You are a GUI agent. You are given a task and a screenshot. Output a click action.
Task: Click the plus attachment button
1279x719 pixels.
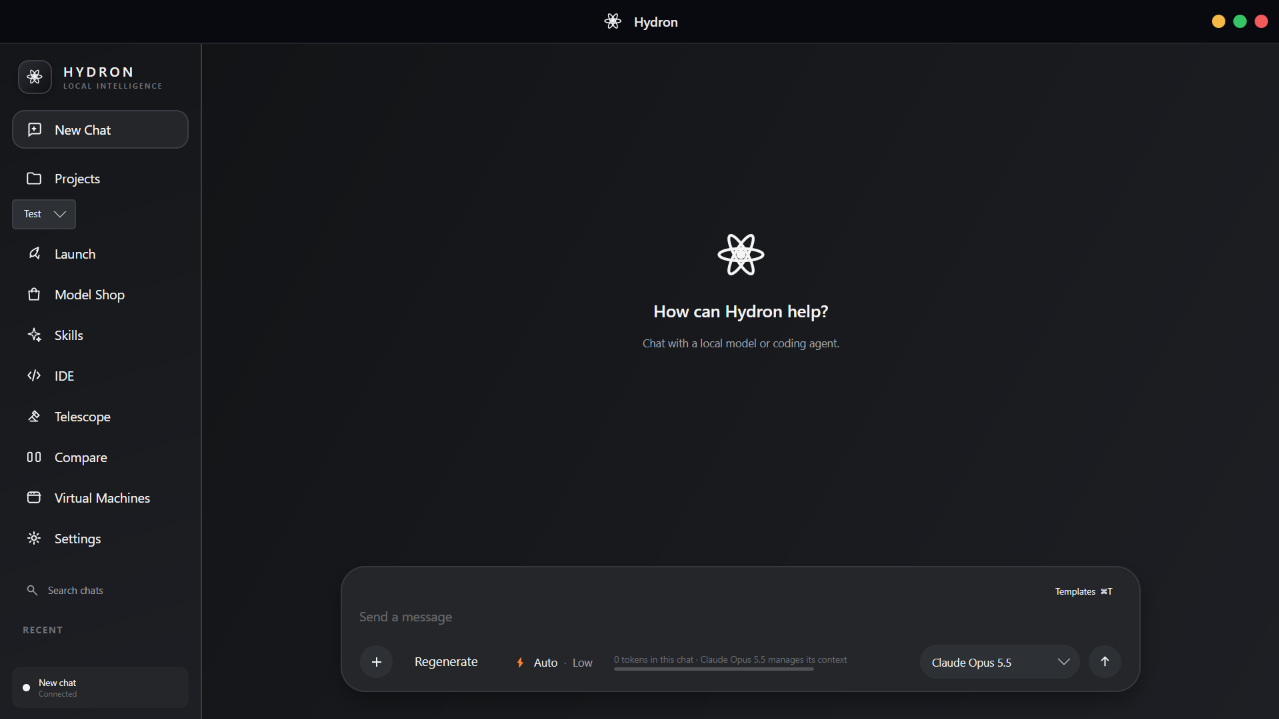[x=376, y=662]
